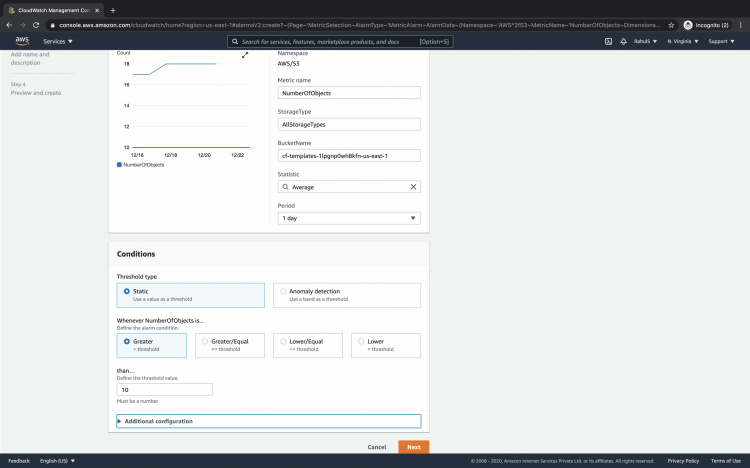Pick the Greater/Equal threshold condition
Screen dimensions: 750x468
coord(205,341)
